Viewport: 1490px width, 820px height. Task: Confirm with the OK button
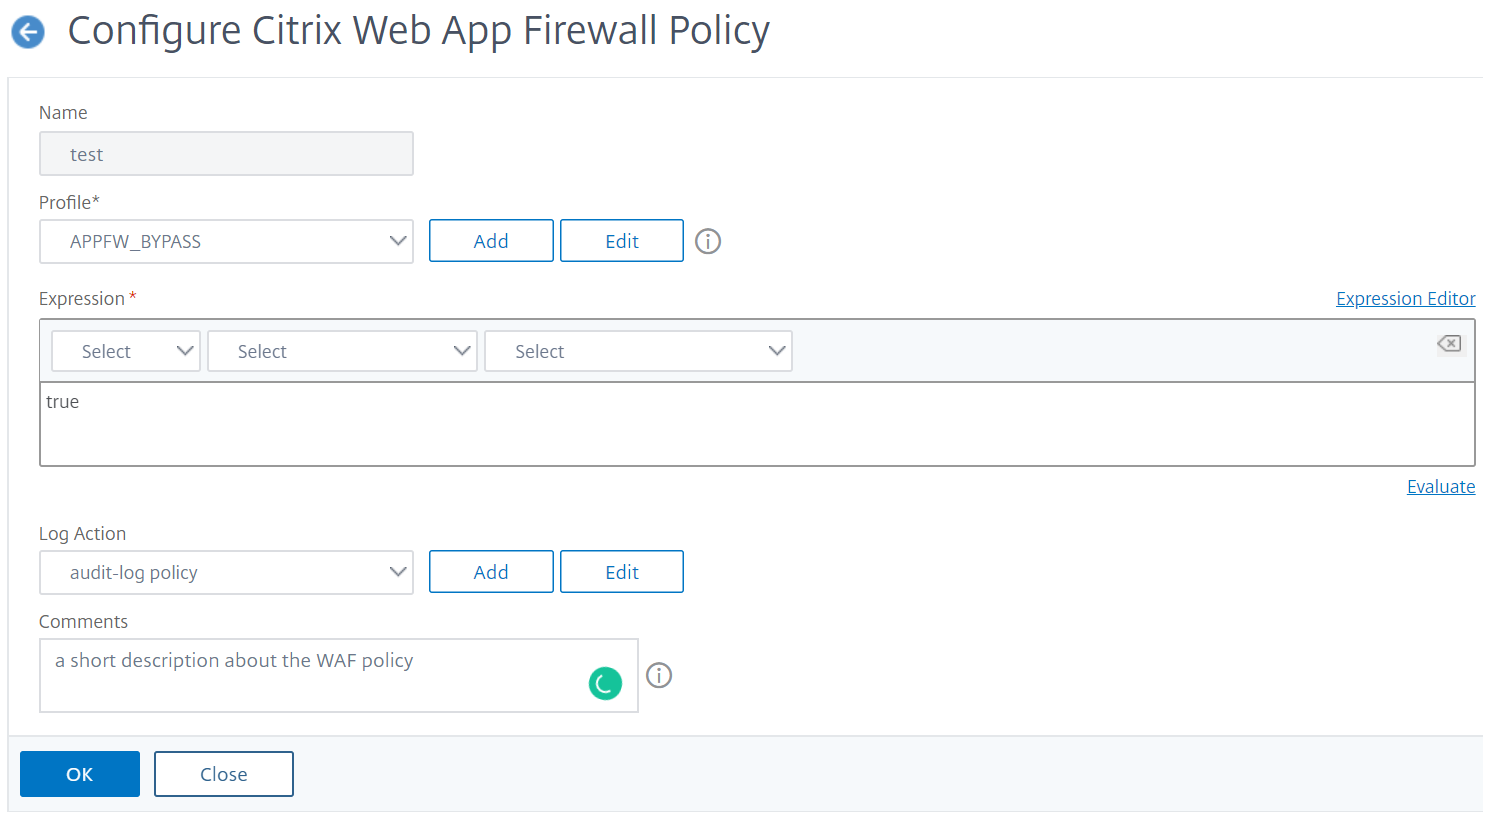click(x=80, y=774)
